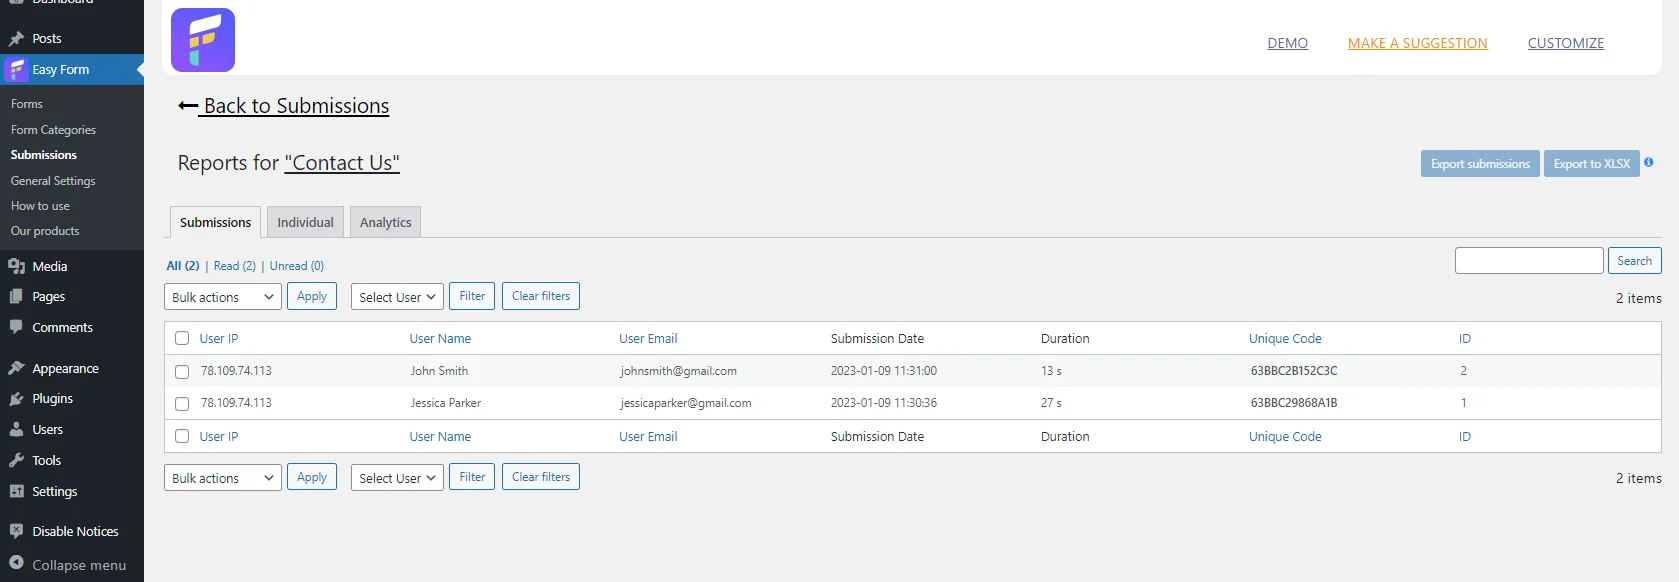The image size is (1679, 582).
Task: Open Our products in sidebar
Action: coord(45,231)
